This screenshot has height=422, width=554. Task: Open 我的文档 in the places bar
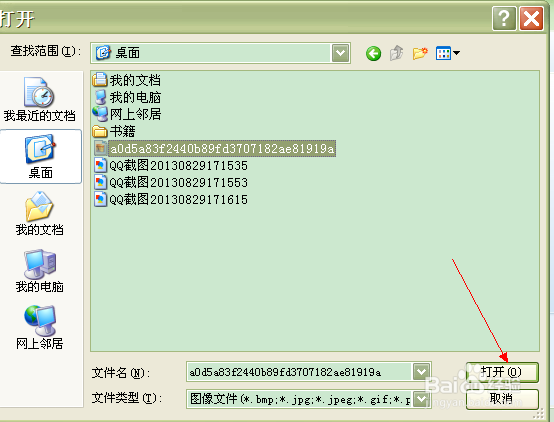pyautogui.click(x=40, y=213)
